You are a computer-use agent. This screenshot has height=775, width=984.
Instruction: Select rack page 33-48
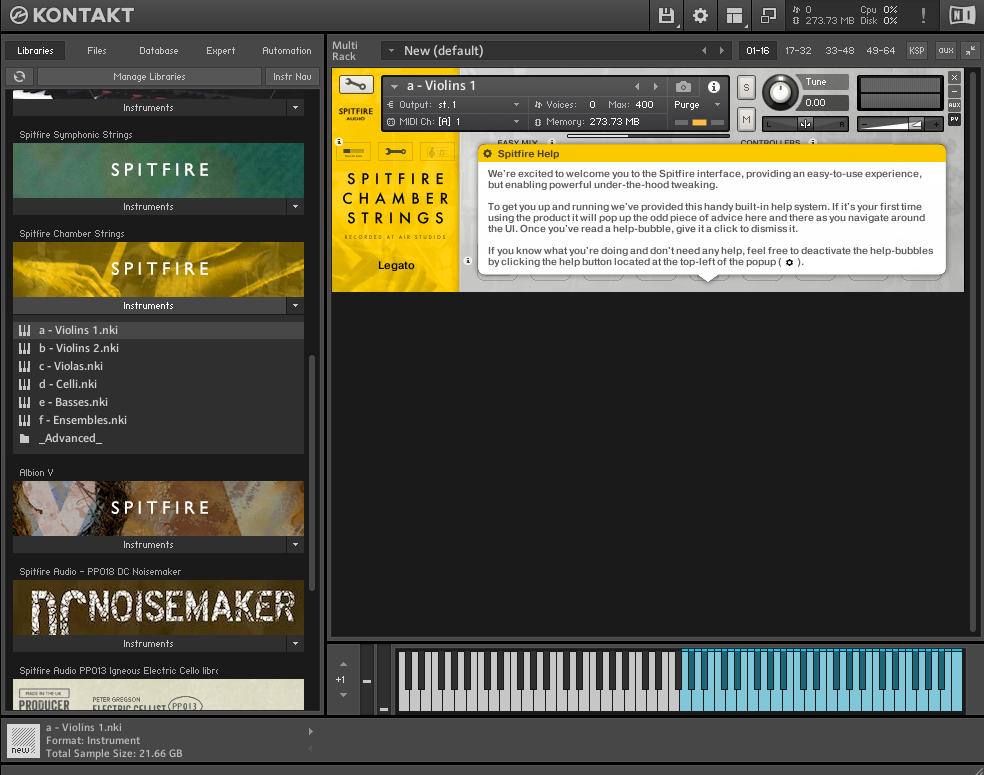[x=840, y=51]
